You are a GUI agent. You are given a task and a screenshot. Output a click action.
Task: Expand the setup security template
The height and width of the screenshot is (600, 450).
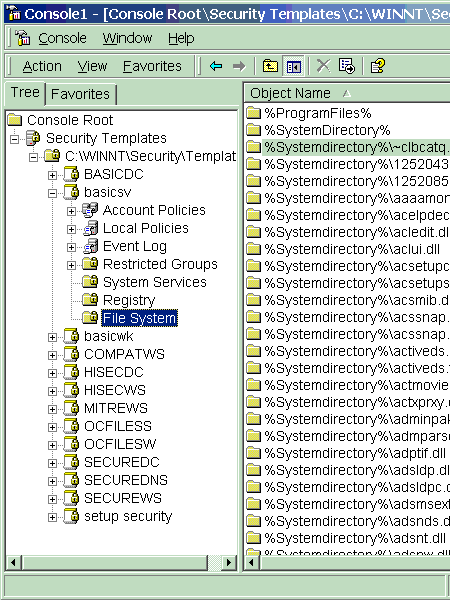coord(52,517)
